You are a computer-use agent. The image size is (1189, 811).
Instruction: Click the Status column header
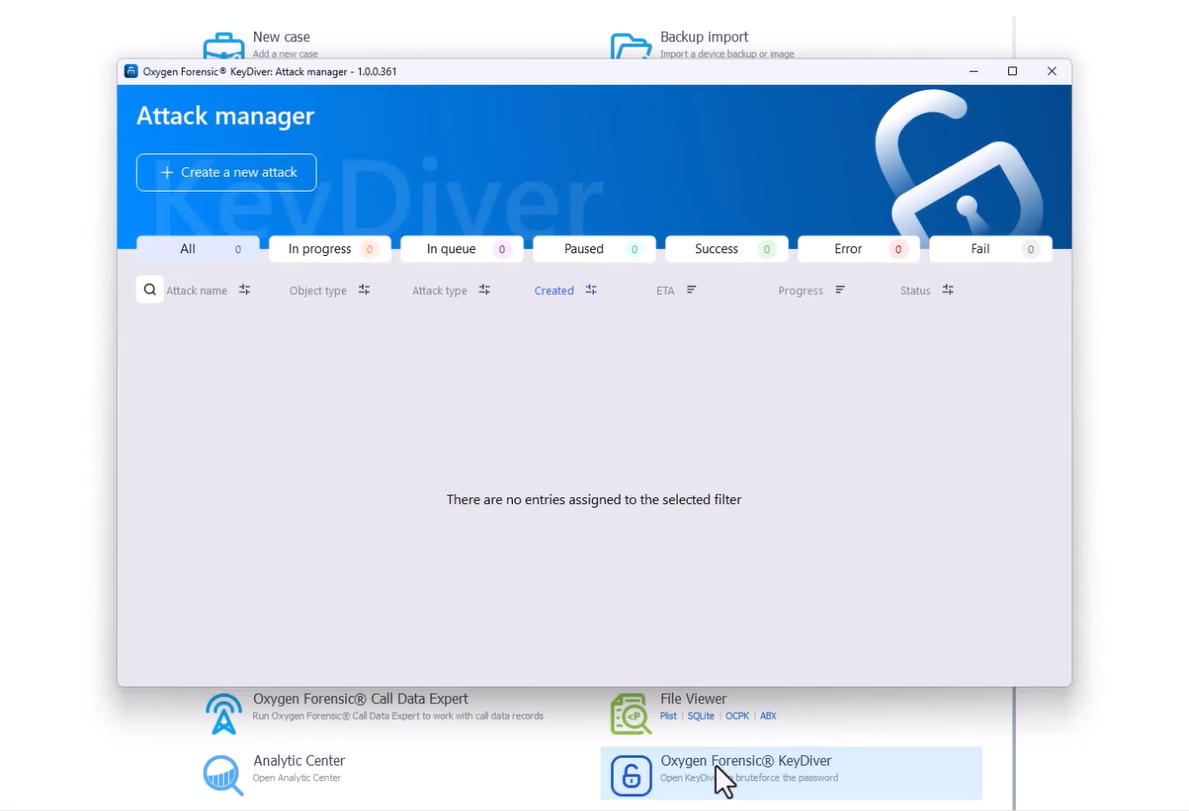coord(914,290)
